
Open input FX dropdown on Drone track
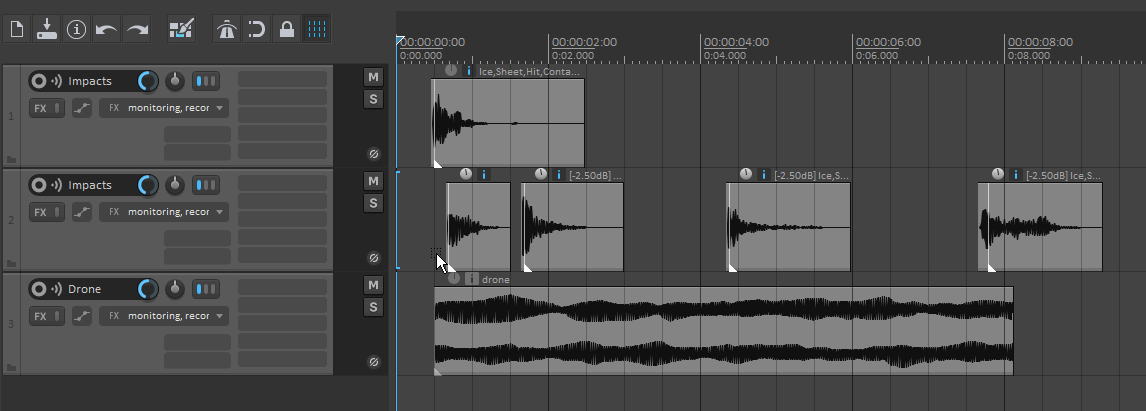point(164,316)
